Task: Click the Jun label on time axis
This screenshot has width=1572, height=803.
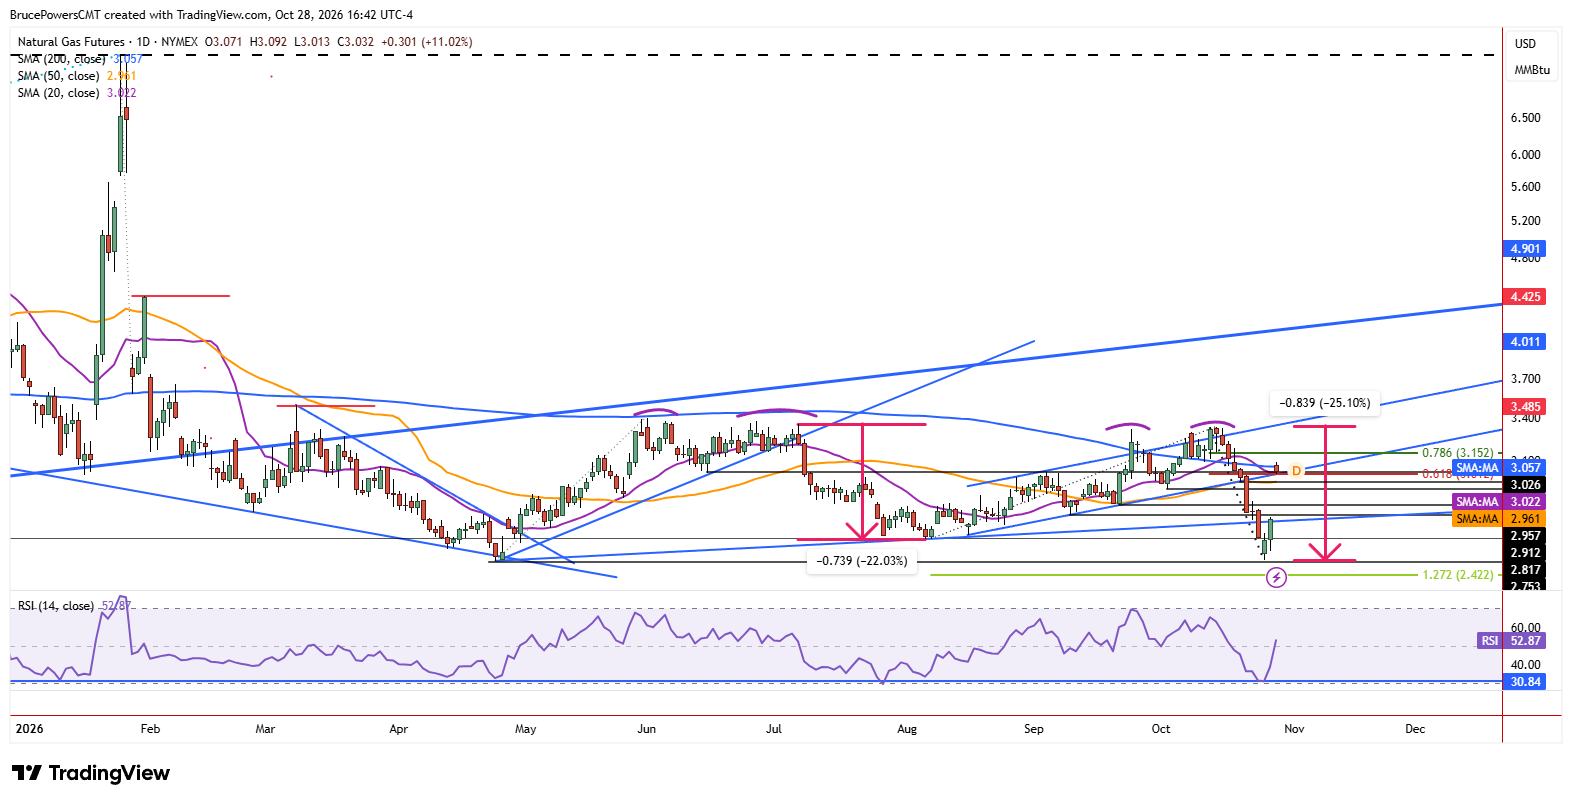Action: [647, 729]
